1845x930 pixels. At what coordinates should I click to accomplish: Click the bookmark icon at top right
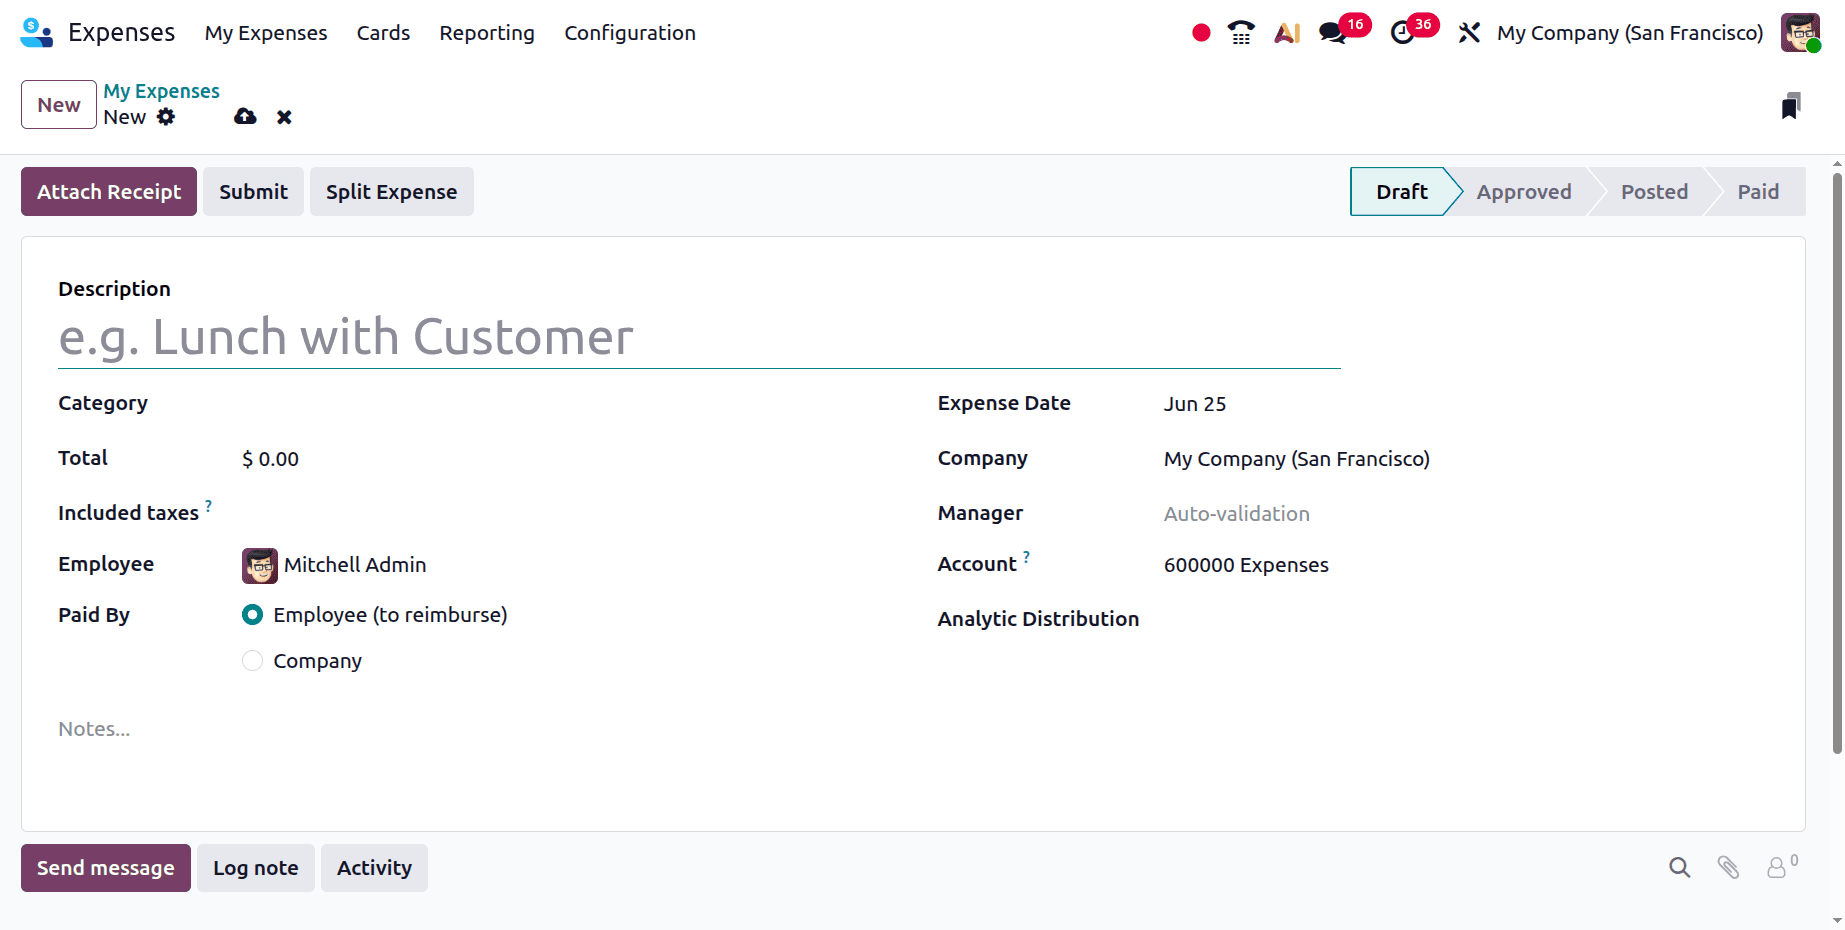[1791, 105]
